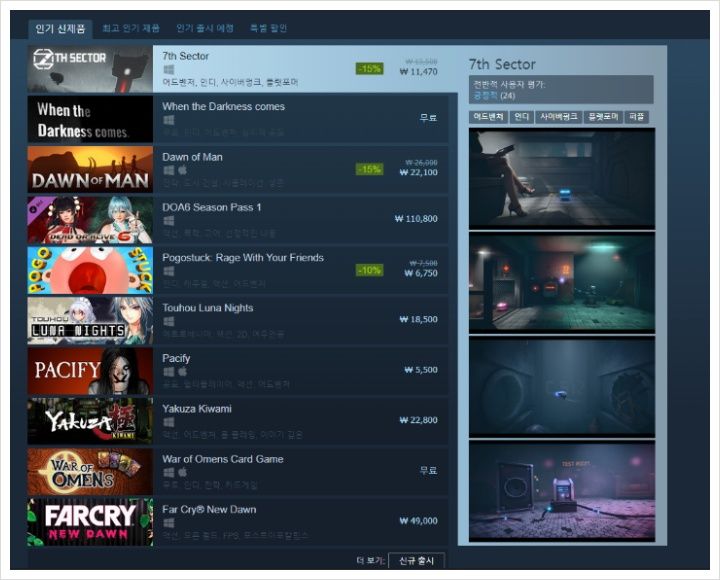720x580 pixels.
Task: Click the Windows icon under Pogostuck title
Action: (169, 271)
